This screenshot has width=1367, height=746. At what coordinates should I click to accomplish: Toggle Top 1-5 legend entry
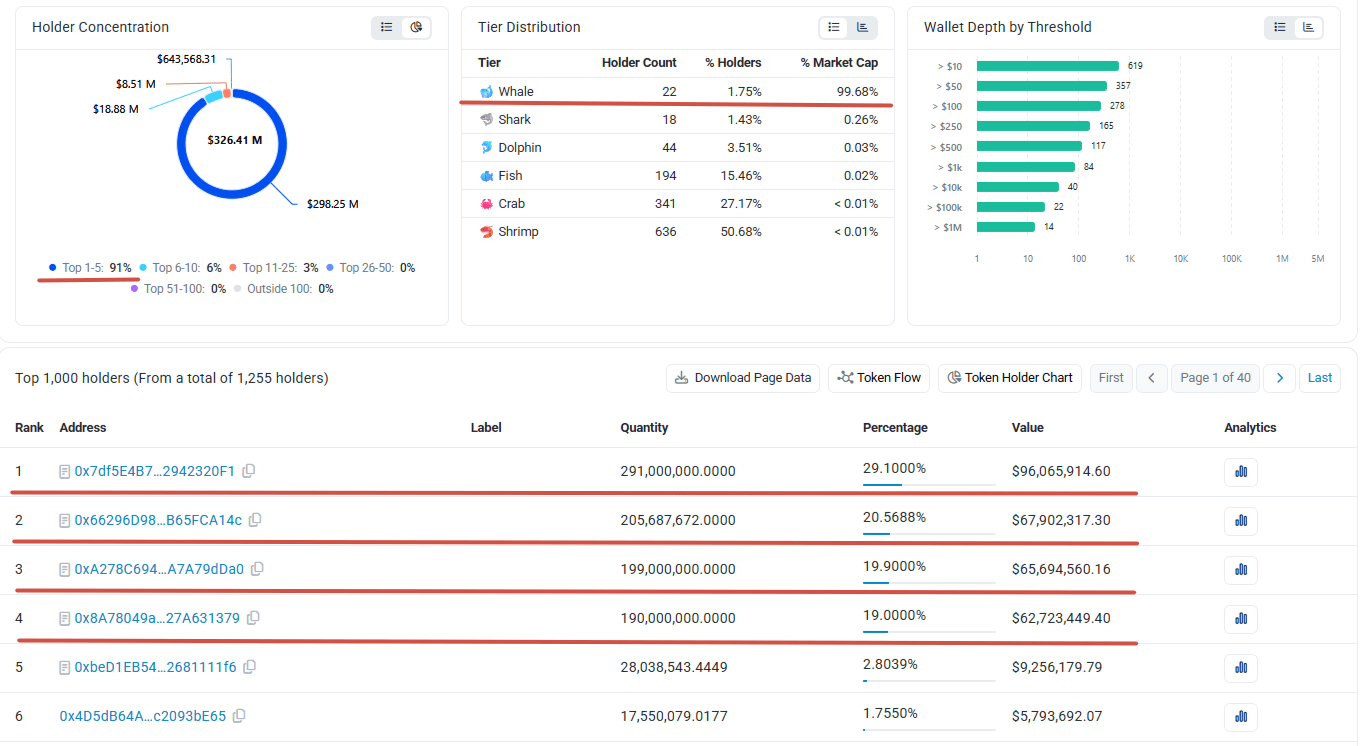coord(90,268)
